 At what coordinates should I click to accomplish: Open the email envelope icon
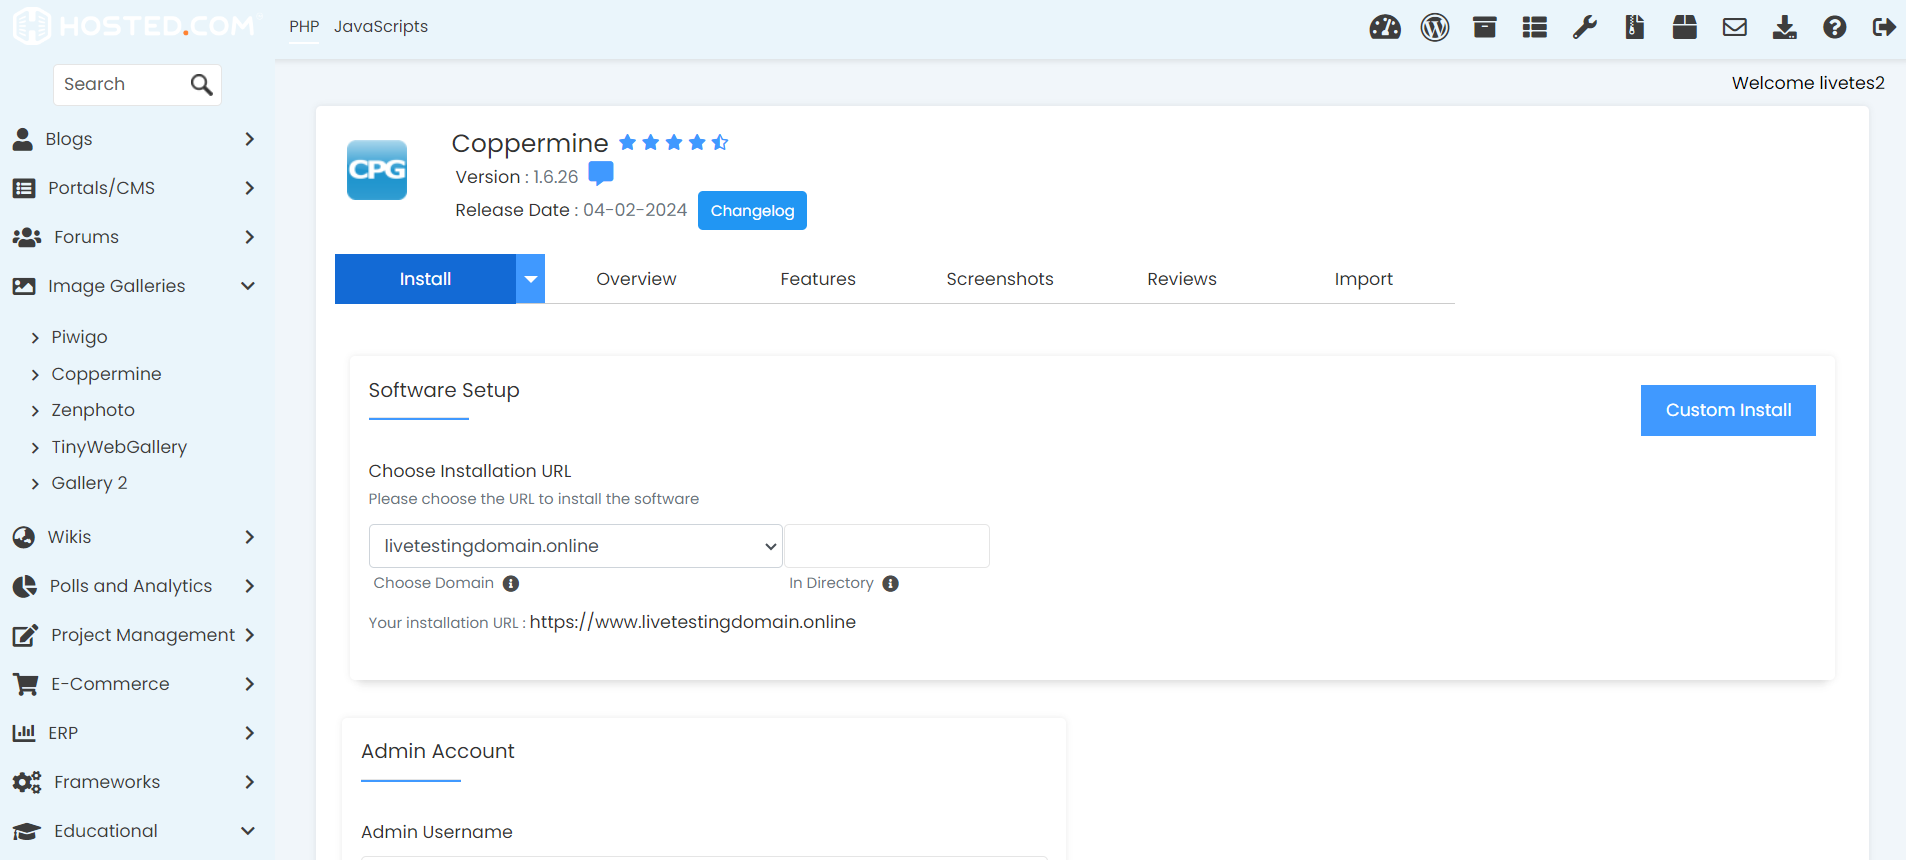pyautogui.click(x=1735, y=27)
